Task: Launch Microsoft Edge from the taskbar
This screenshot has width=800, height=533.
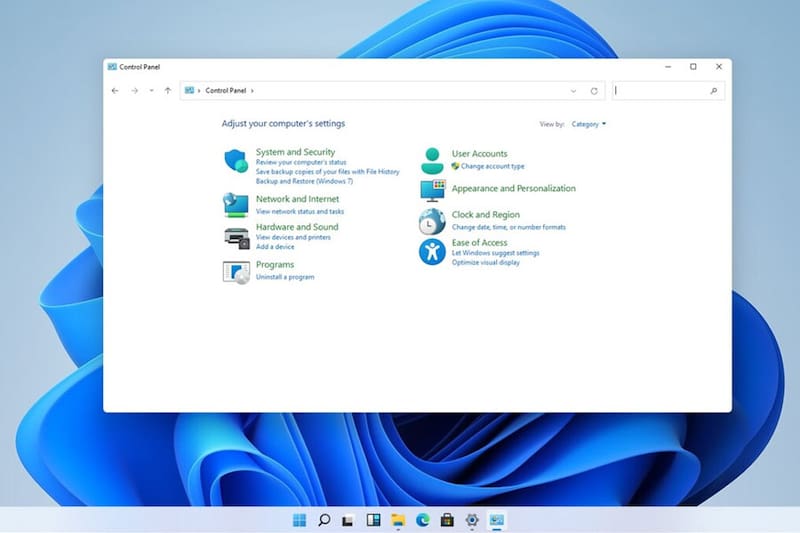Action: tap(422, 520)
